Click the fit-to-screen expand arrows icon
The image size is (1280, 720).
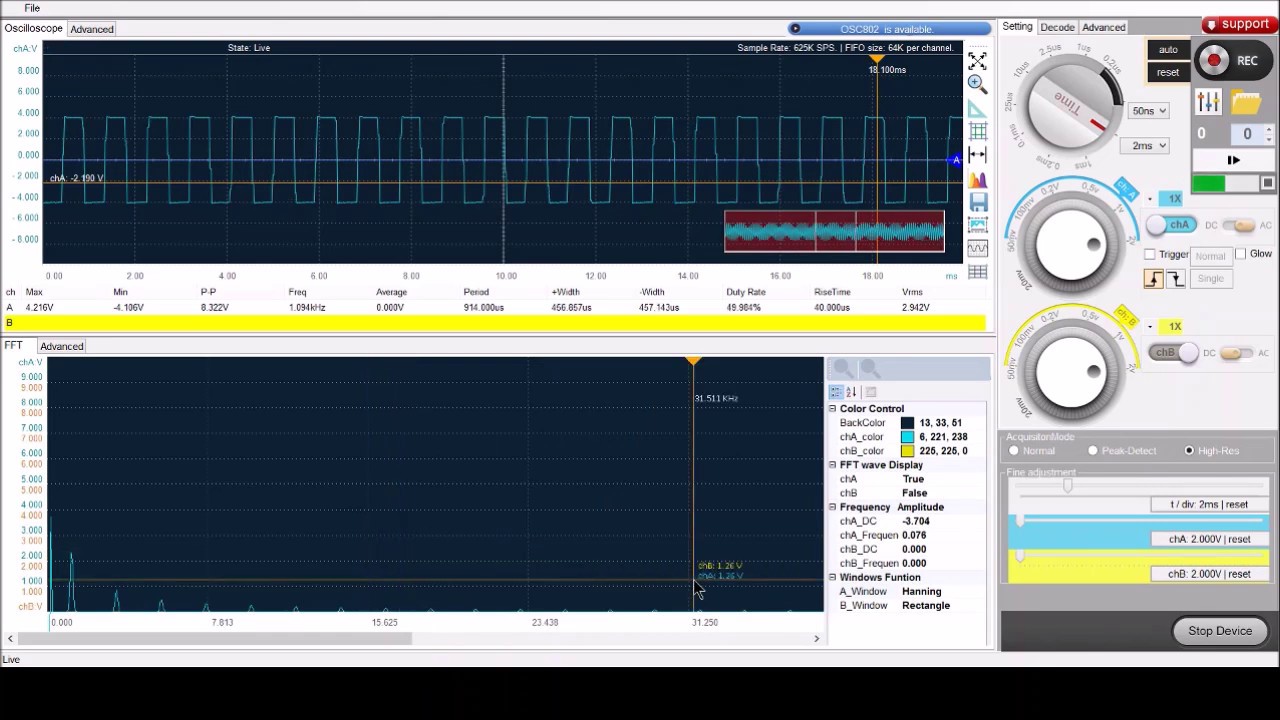[x=977, y=62]
